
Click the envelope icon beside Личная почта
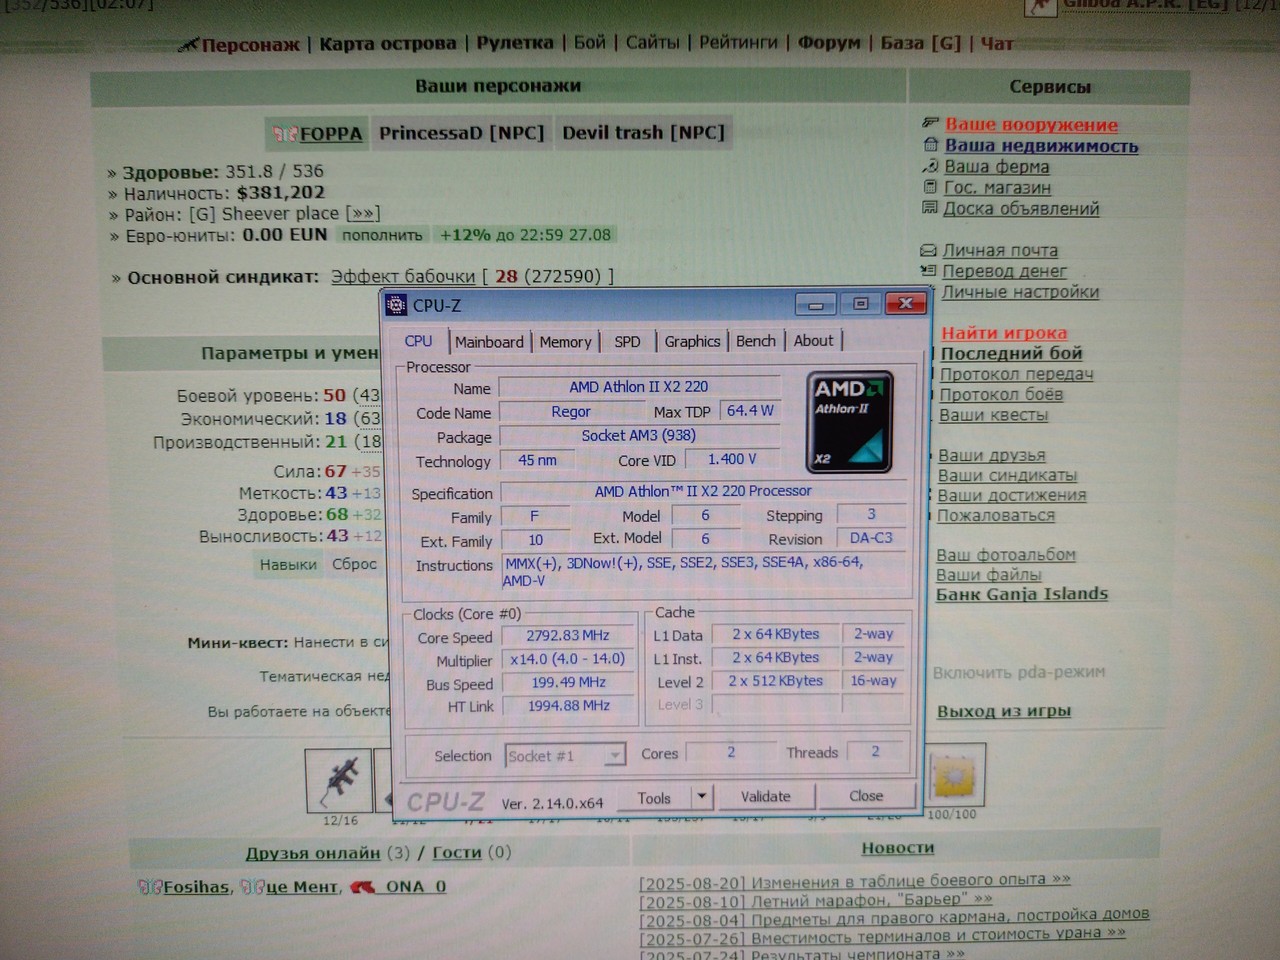[x=927, y=250]
